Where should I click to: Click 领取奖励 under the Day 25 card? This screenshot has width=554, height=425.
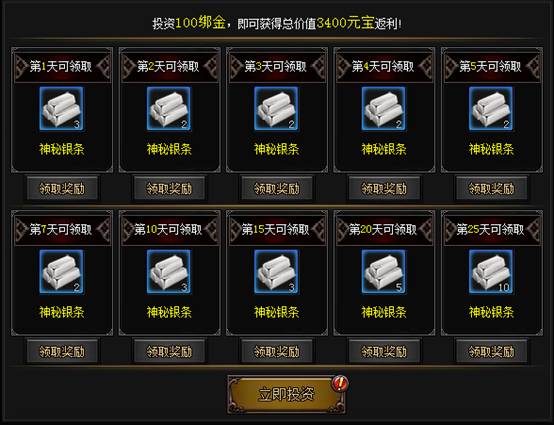(491, 351)
